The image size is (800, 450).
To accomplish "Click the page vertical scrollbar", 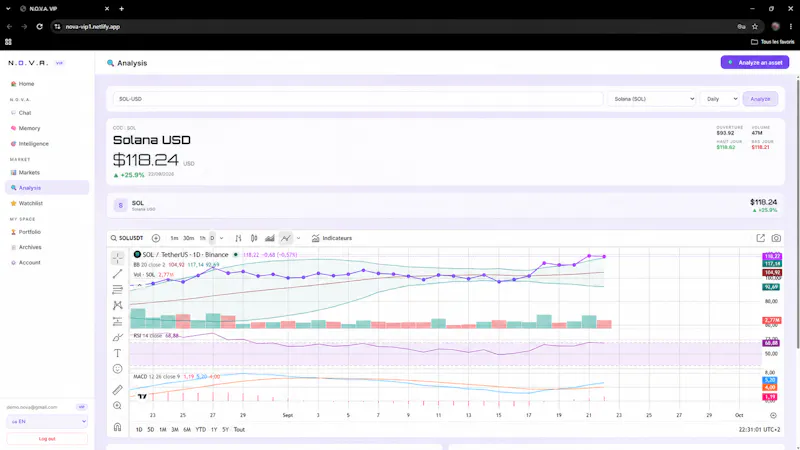I will coord(797,214).
